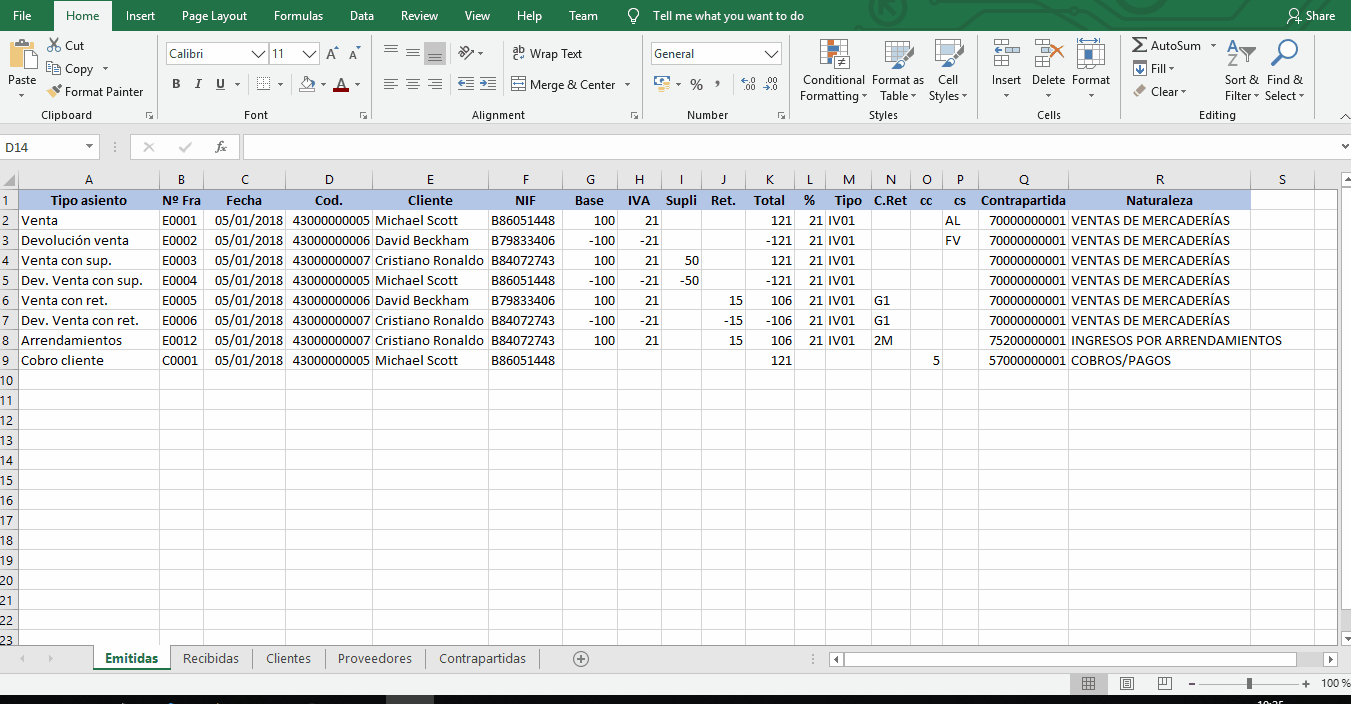Apply red font color A

click(x=341, y=84)
